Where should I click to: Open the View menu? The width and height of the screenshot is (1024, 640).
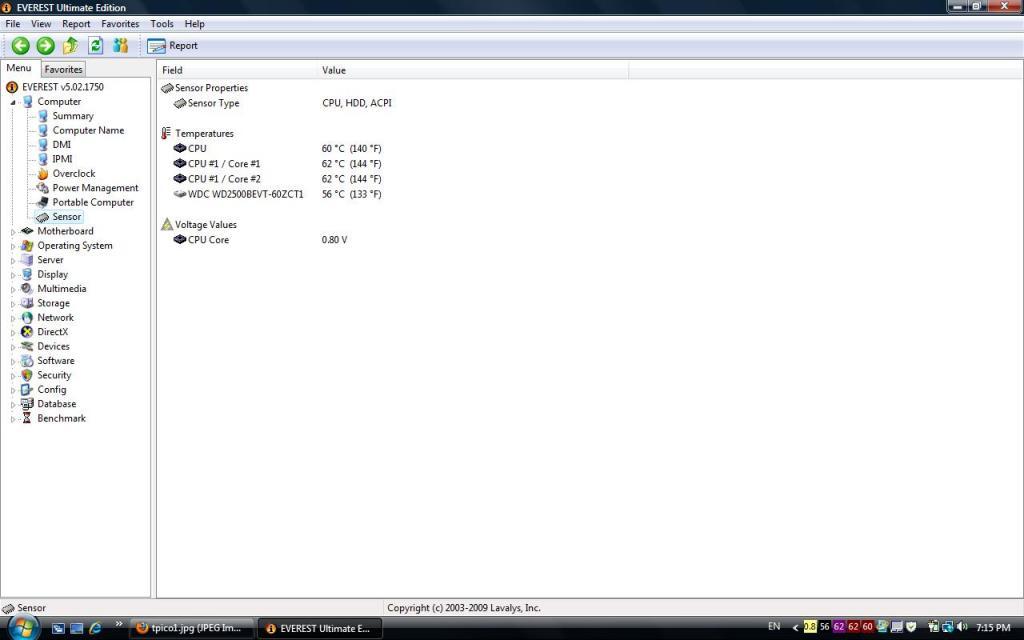pyautogui.click(x=41, y=24)
